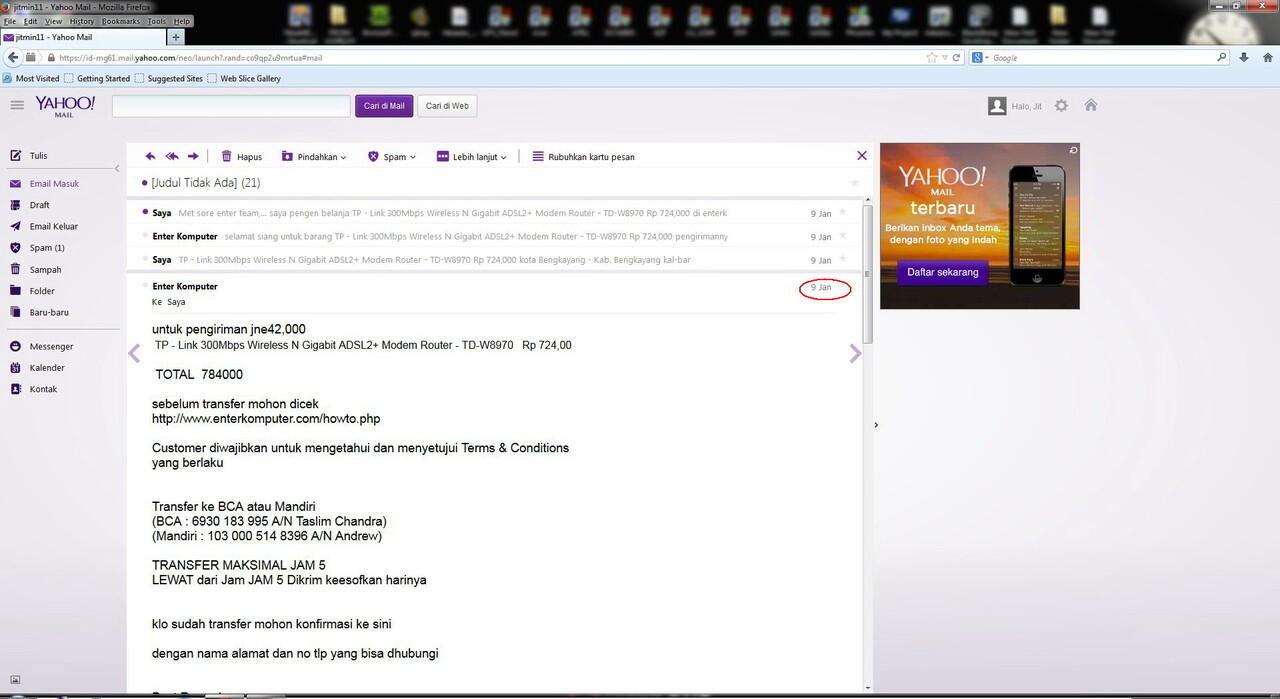Go to next message with right chevron

point(855,353)
